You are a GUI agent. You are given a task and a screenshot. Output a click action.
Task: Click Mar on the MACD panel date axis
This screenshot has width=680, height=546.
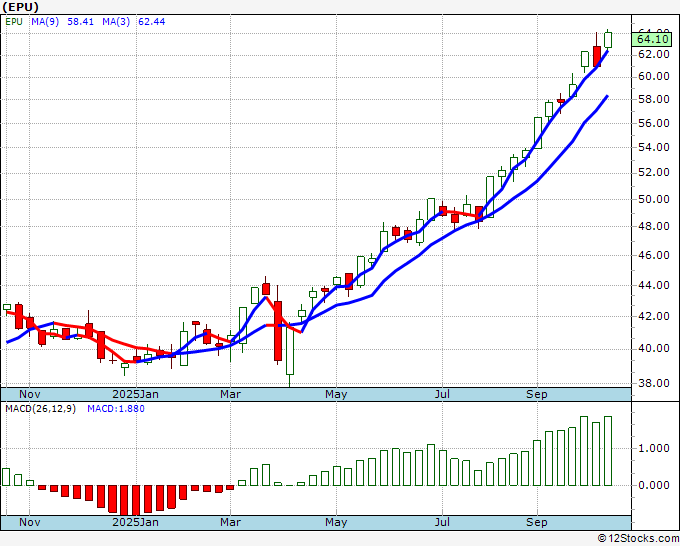(x=230, y=522)
